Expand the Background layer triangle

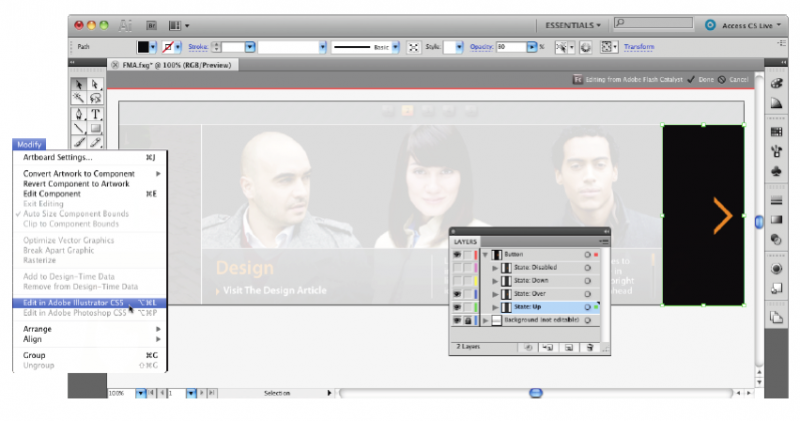(x=486, y=320)
